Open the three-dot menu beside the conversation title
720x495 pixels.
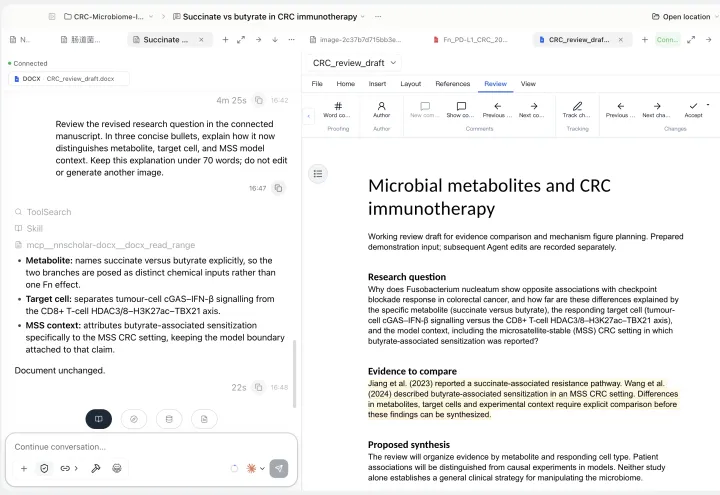[378, 17]
